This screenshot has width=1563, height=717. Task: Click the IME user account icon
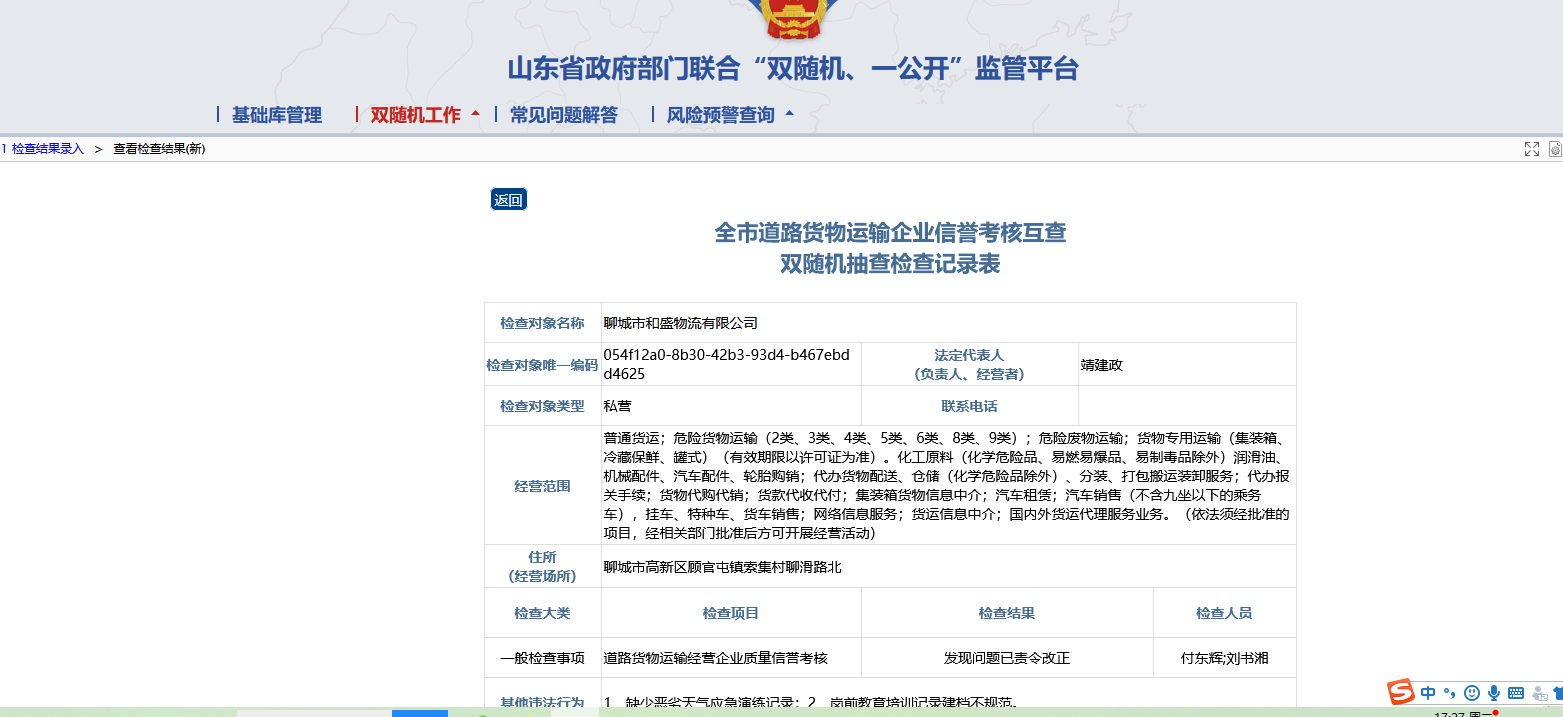(x=1539, y=693)
